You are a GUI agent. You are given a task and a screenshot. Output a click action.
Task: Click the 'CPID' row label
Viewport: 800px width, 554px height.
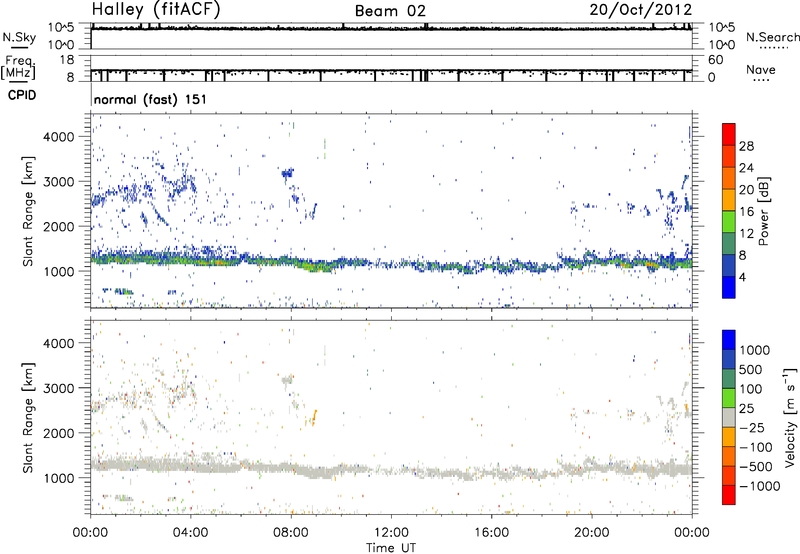click(x=22, y=95)
